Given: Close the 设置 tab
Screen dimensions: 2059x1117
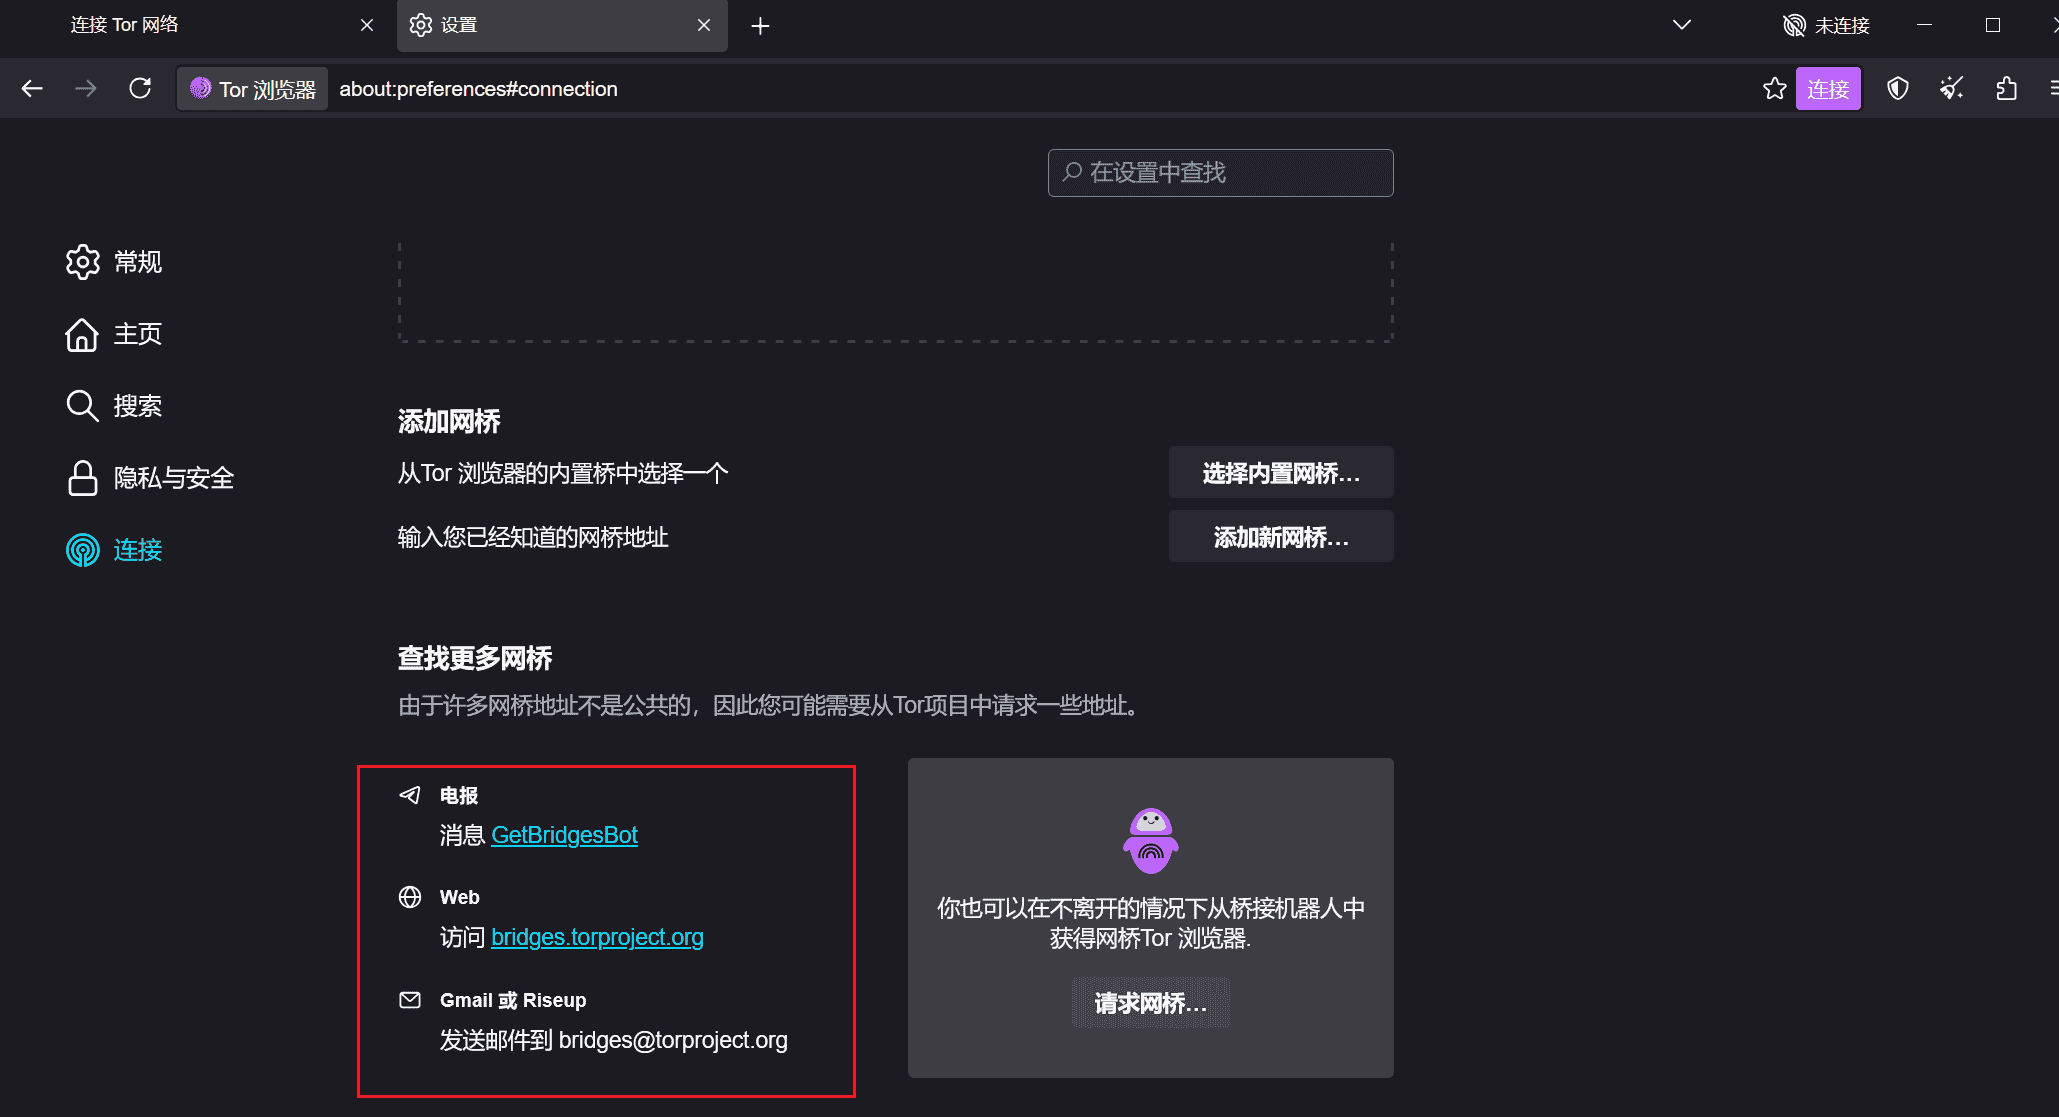Looking at the screenshot, I should pos(704,25).
